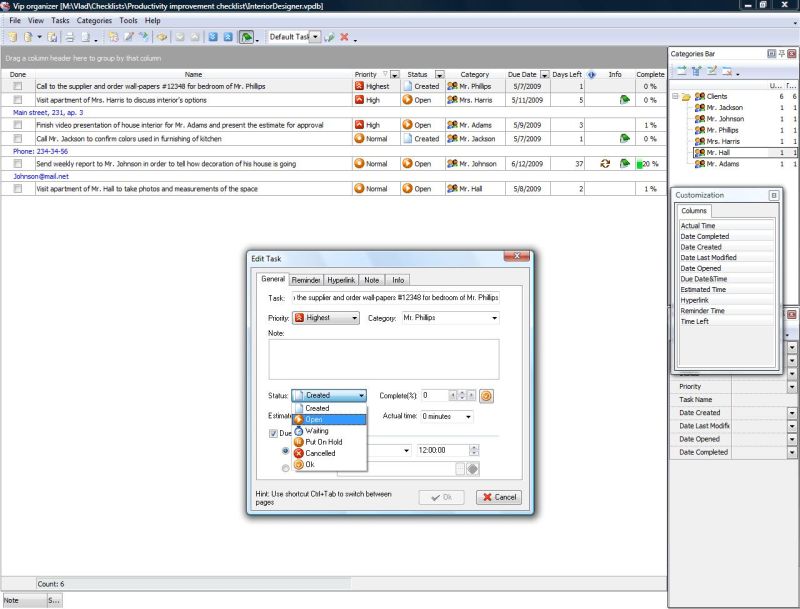Toggle the Due date checkbox in Edit Task
Viewport: 800px width, 609px height.
(274, 433)
